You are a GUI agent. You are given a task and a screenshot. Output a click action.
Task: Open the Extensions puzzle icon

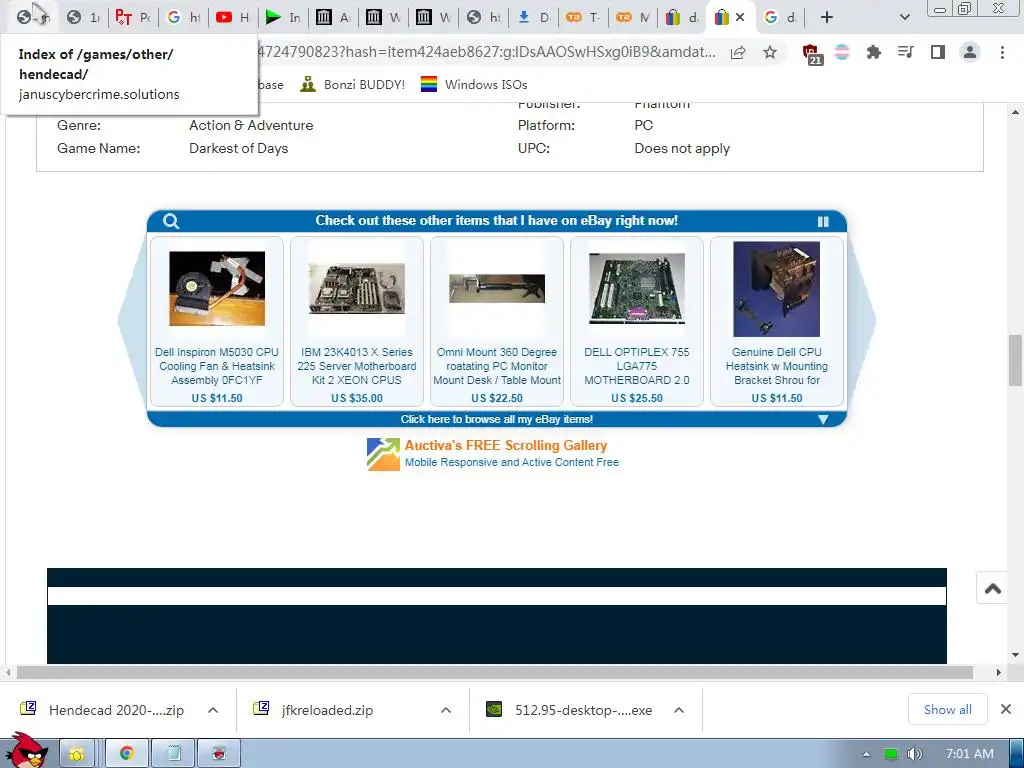click(x=874, y=52)
